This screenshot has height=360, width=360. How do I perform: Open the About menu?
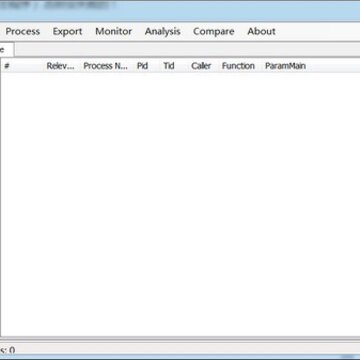[x=261, y=31]
